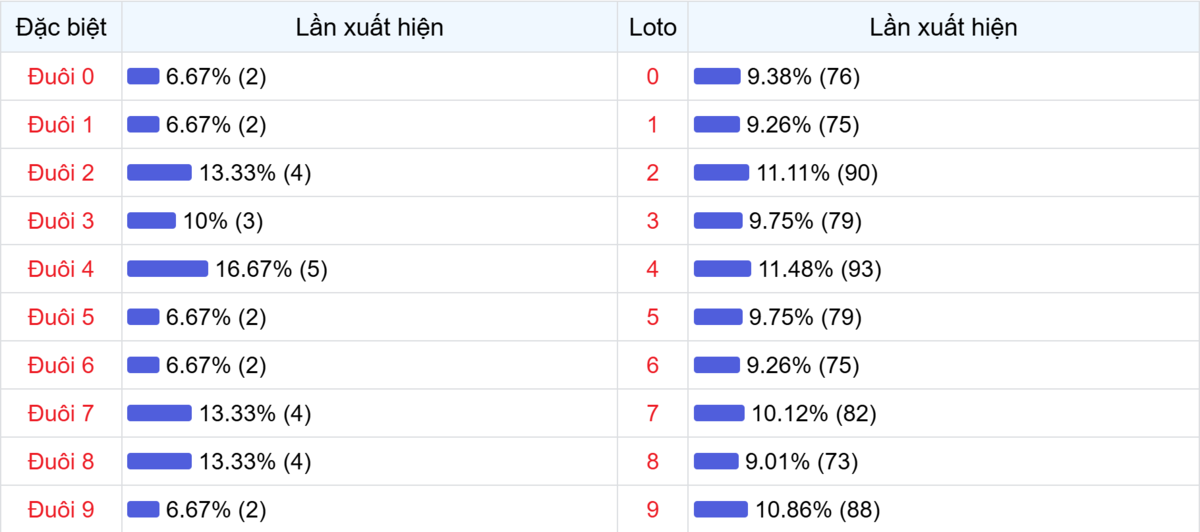Click the 'Đặc biệt' column header
This screenshot has width=1200, height=532.
[61, 27]
